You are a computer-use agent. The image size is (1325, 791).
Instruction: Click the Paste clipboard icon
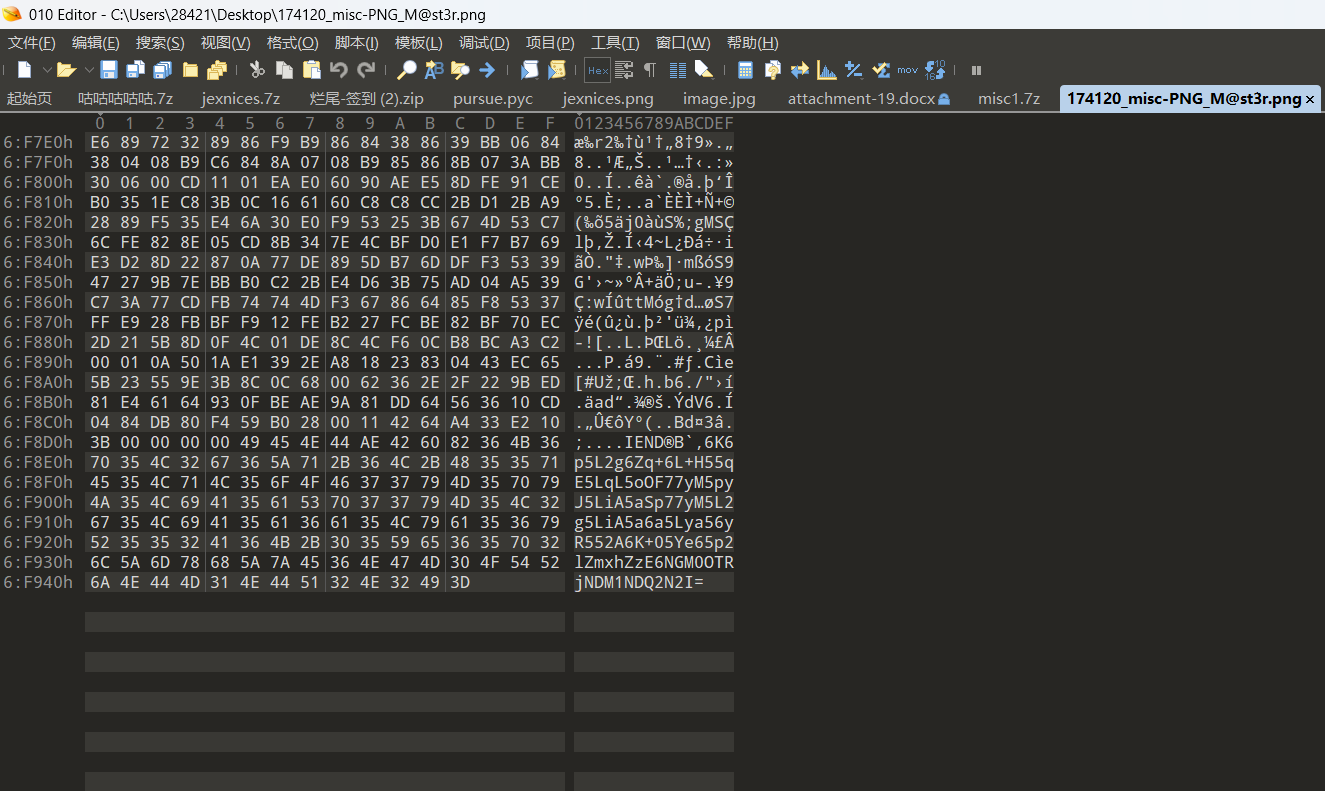point(311,70)
